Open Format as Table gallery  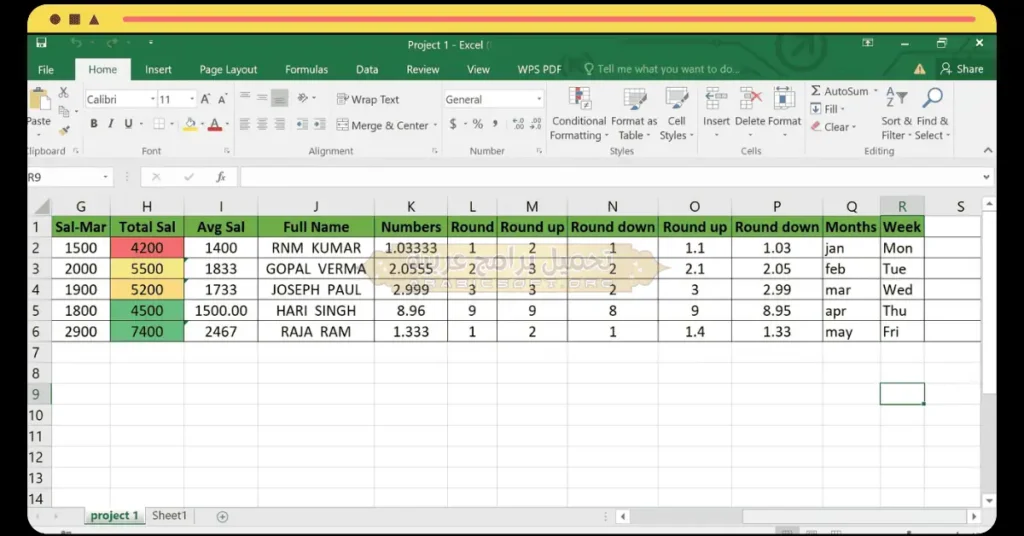click(634, 114)
